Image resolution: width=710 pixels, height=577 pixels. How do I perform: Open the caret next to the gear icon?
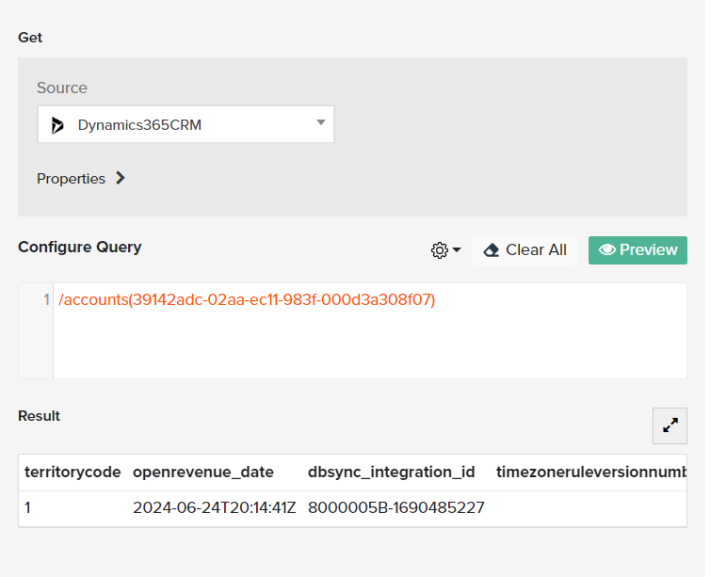click(x=457, y=250)
